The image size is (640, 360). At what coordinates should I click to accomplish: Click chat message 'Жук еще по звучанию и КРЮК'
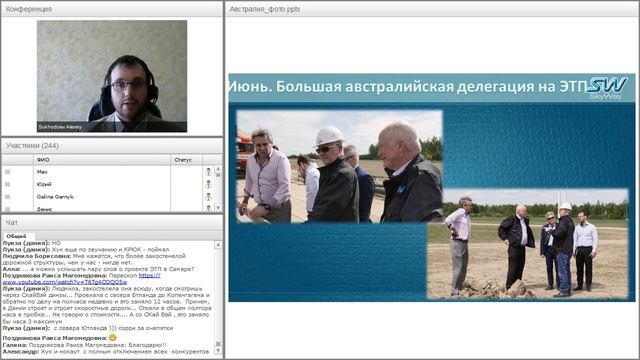point(86,249)
